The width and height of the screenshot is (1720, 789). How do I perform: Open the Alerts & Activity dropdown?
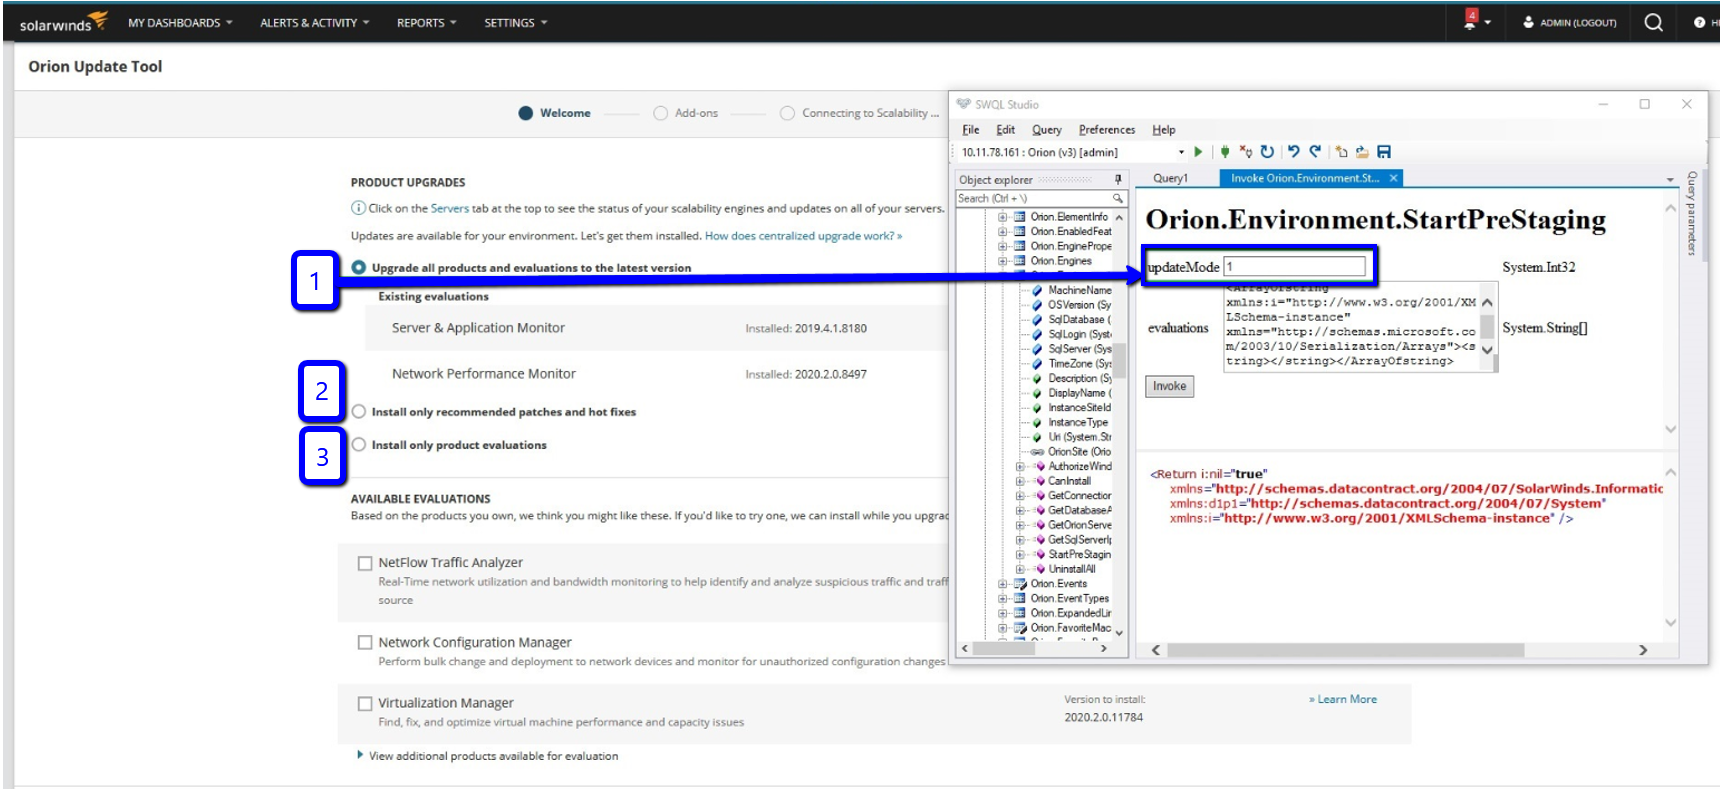(315, 23)
